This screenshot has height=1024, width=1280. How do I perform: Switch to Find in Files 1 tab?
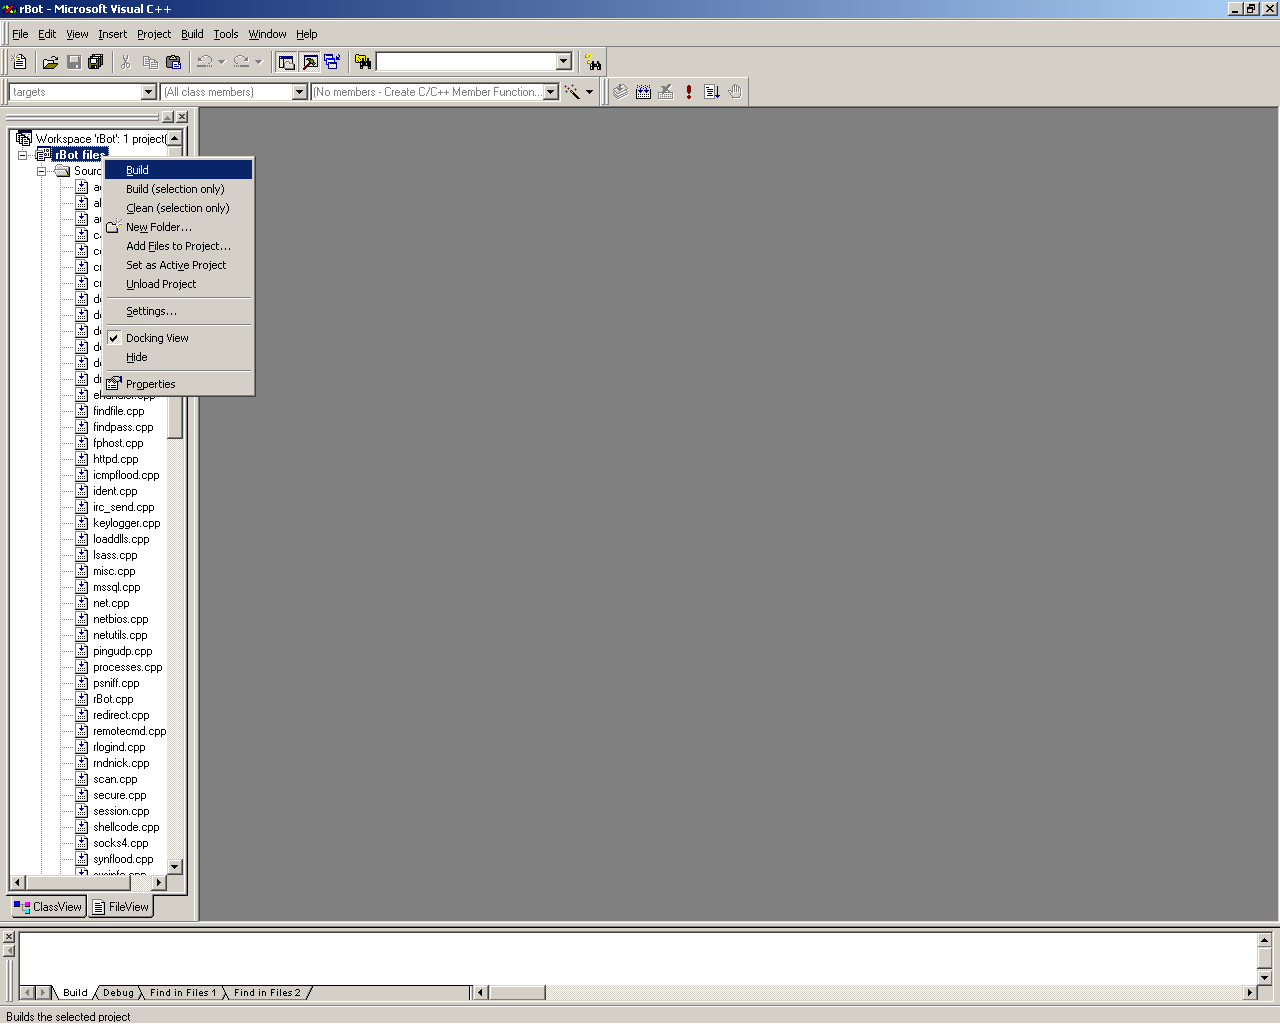[183, 993]
